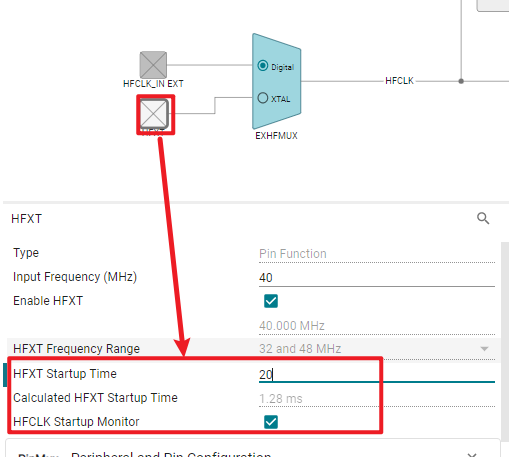Viewport: 509px width, 457px height.
Task: Open the HFXT Frequency Range dropdown arrow
Action: [x=484, y=349]
